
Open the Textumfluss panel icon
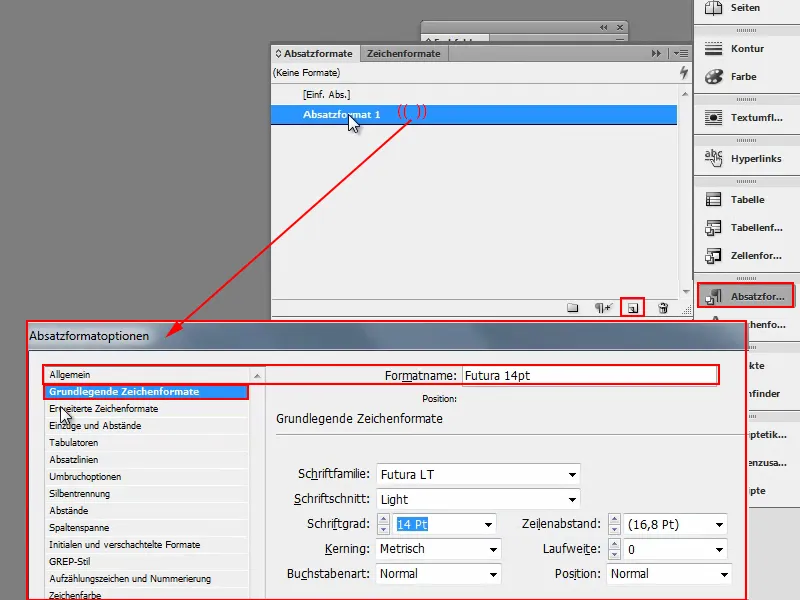713,118
